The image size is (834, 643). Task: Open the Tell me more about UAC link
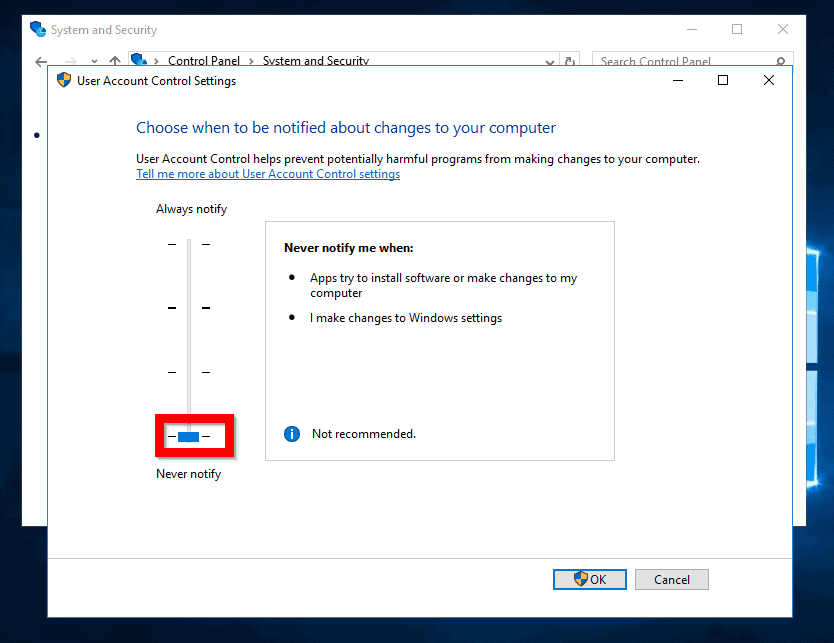click(267, 173)
